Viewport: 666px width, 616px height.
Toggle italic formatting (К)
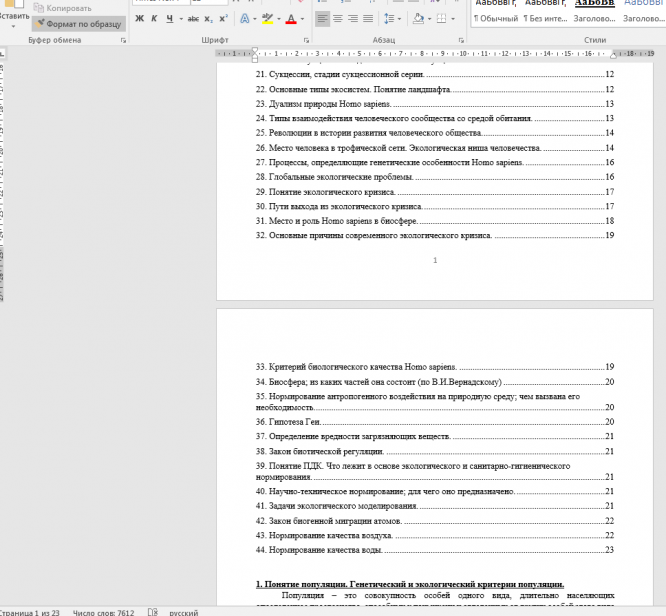(x=154, y=19)
